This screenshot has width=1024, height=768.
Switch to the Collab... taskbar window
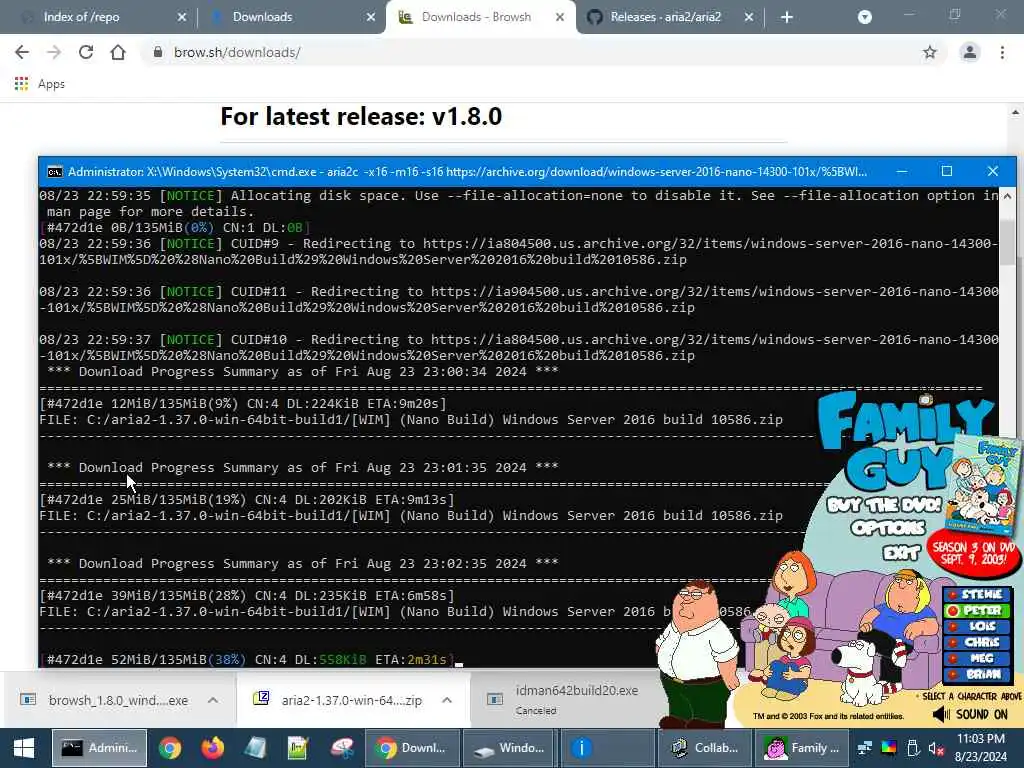(x=705, y=748)
